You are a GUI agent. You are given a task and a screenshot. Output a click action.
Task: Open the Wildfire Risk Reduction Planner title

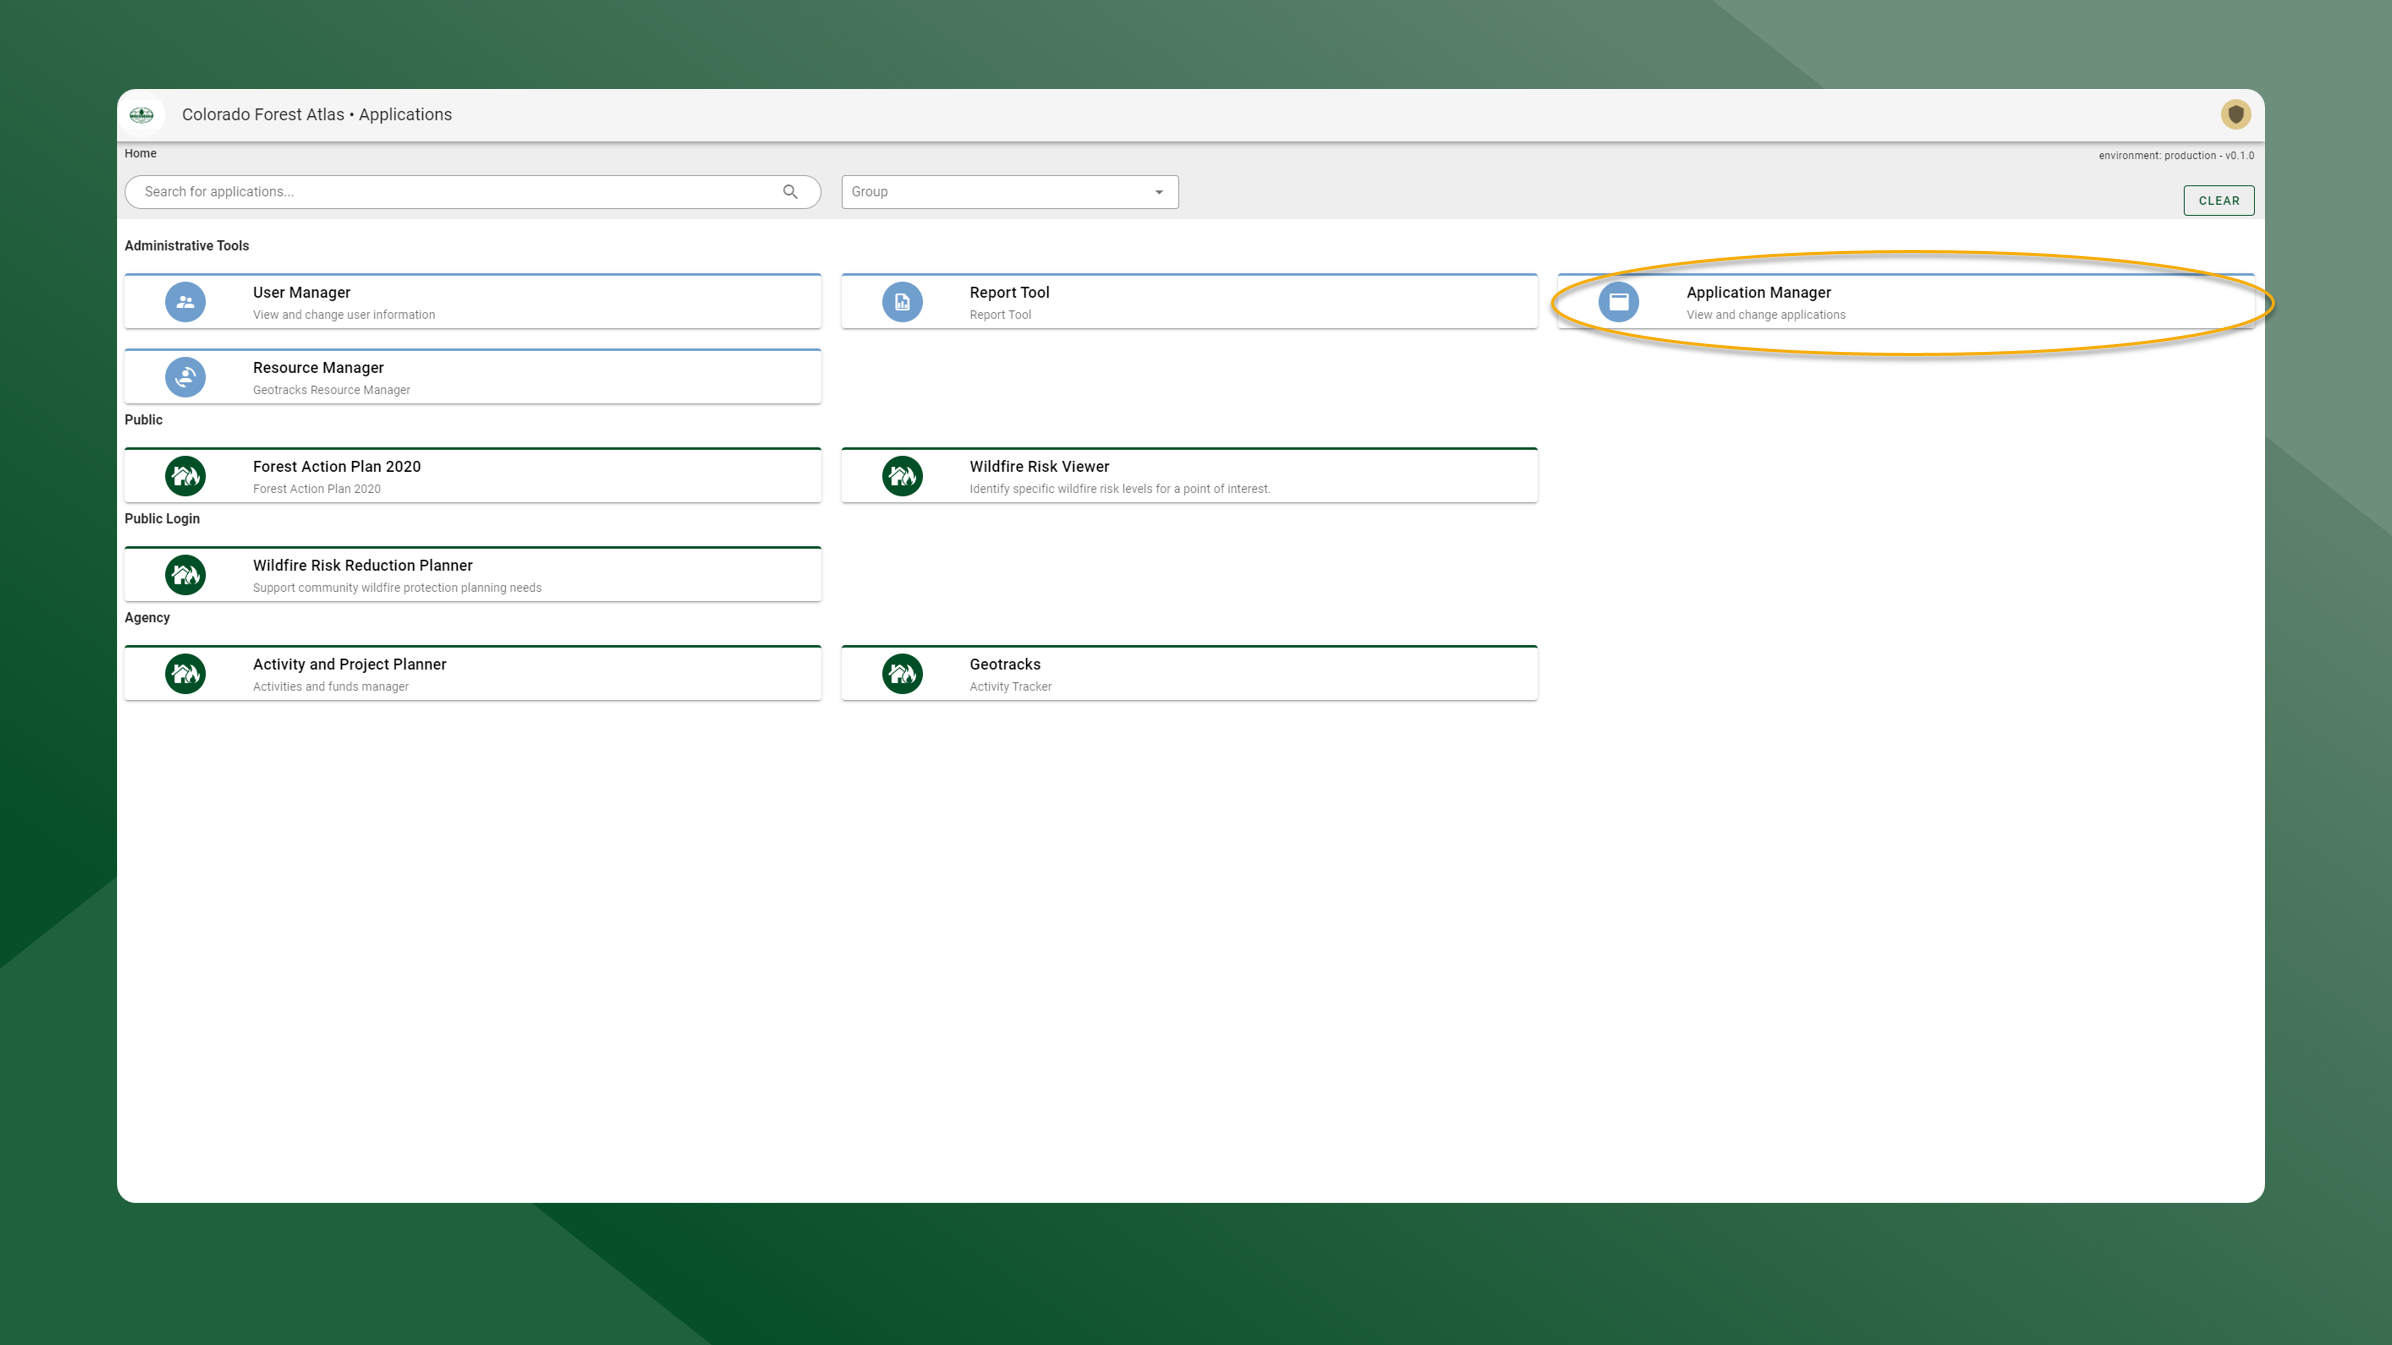tap(363, 566)
